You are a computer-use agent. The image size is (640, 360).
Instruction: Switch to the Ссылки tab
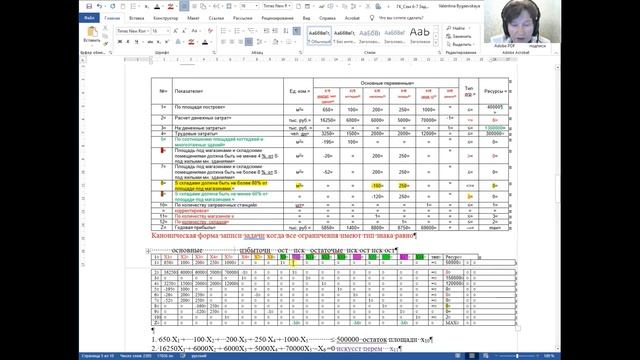[216, 18]
